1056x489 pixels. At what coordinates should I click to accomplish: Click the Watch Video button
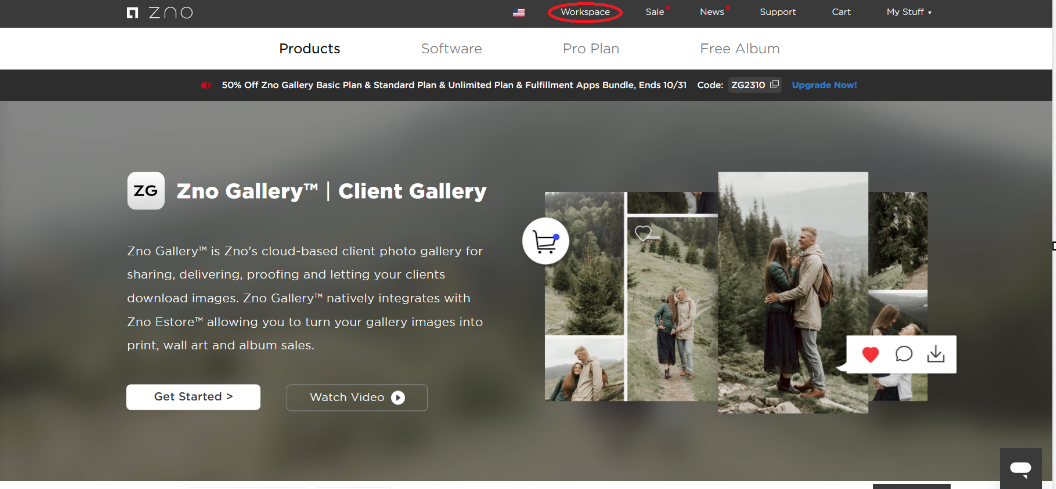[x=357, y=397]
